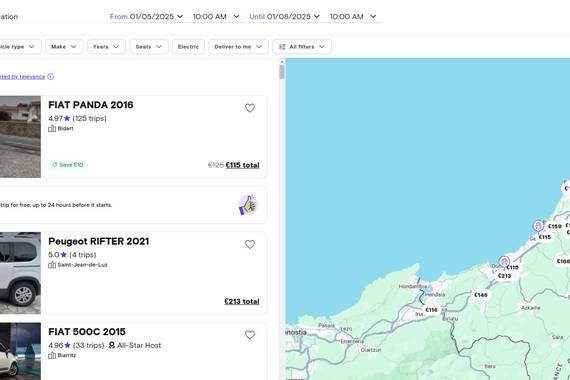Favorite the Peugeot RIFTER 2021 with heart icon
Screen dimensions: 570x380
pos(250,244)
